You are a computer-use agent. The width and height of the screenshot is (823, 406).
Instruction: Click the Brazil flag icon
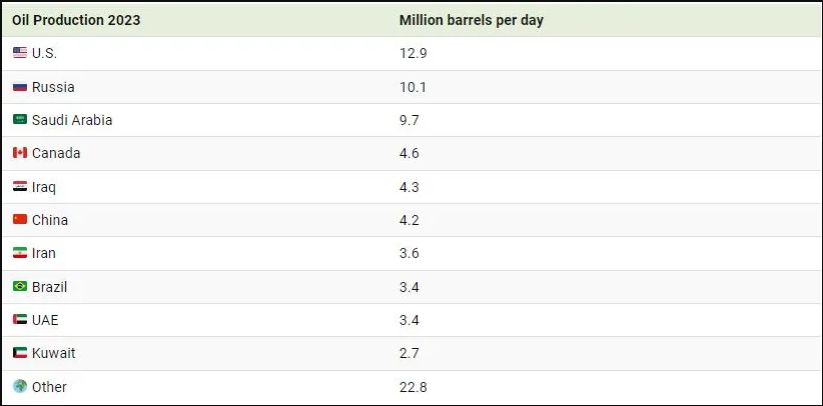[20, 287]
